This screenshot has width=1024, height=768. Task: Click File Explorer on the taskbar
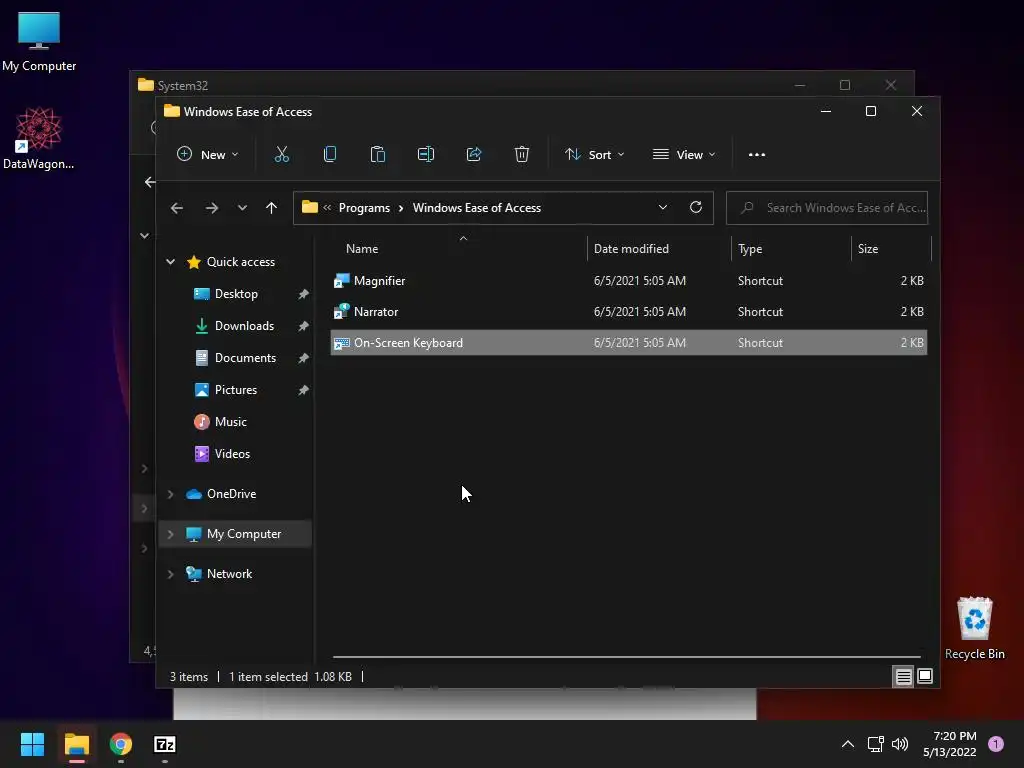pos(76,744)
